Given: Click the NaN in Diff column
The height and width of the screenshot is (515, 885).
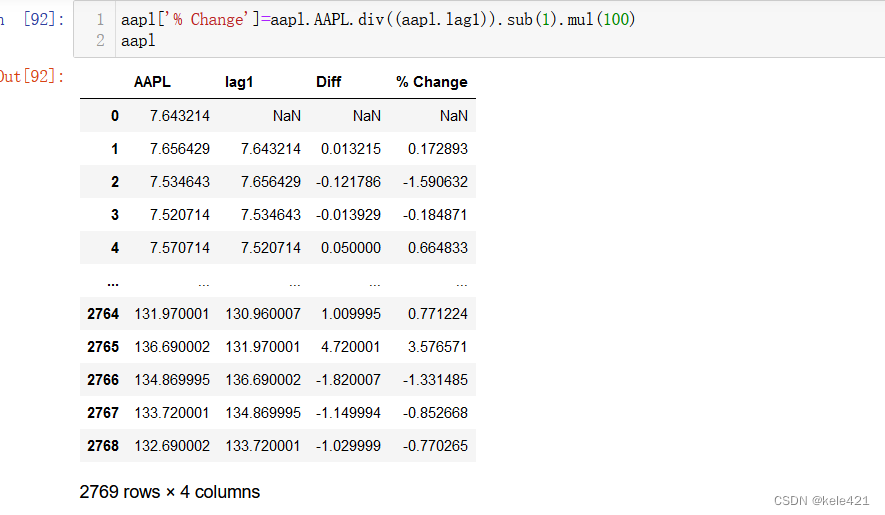Looking at the screenshot, I should 367,116.
